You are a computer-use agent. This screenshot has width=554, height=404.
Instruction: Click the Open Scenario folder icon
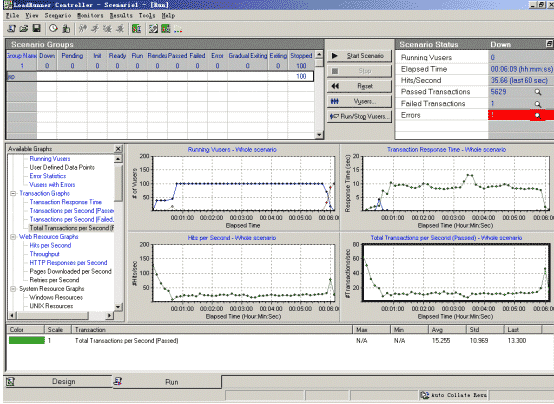(x=24, y=28)
